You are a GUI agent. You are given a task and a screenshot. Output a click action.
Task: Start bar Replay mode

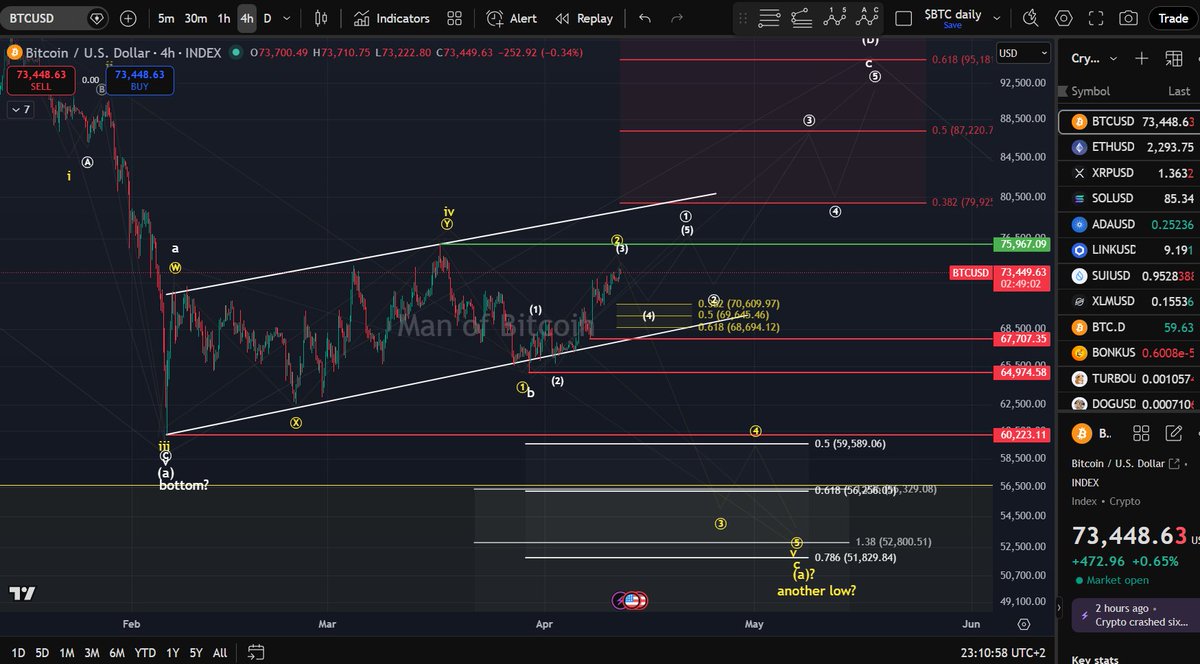click(x=584, y=18)
